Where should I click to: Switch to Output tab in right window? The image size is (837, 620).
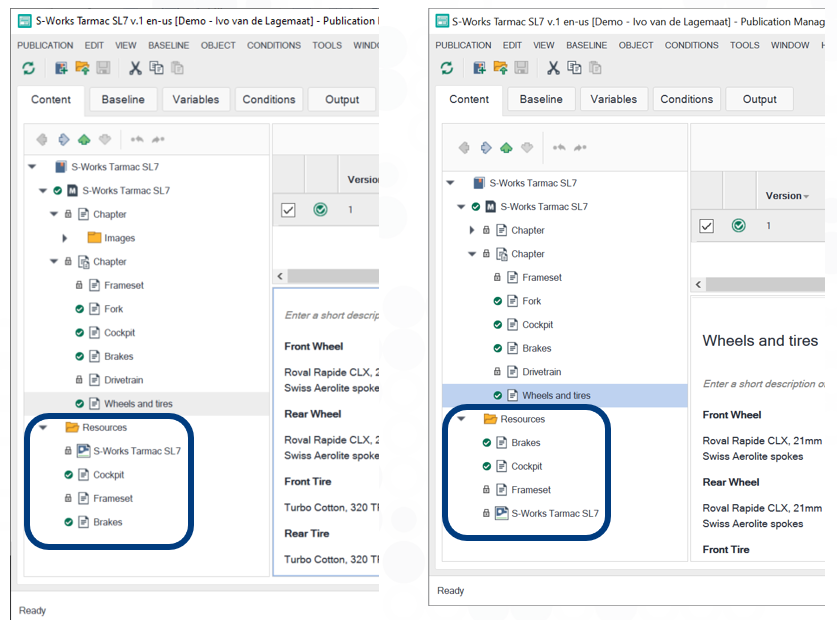(x=760, y=99)
